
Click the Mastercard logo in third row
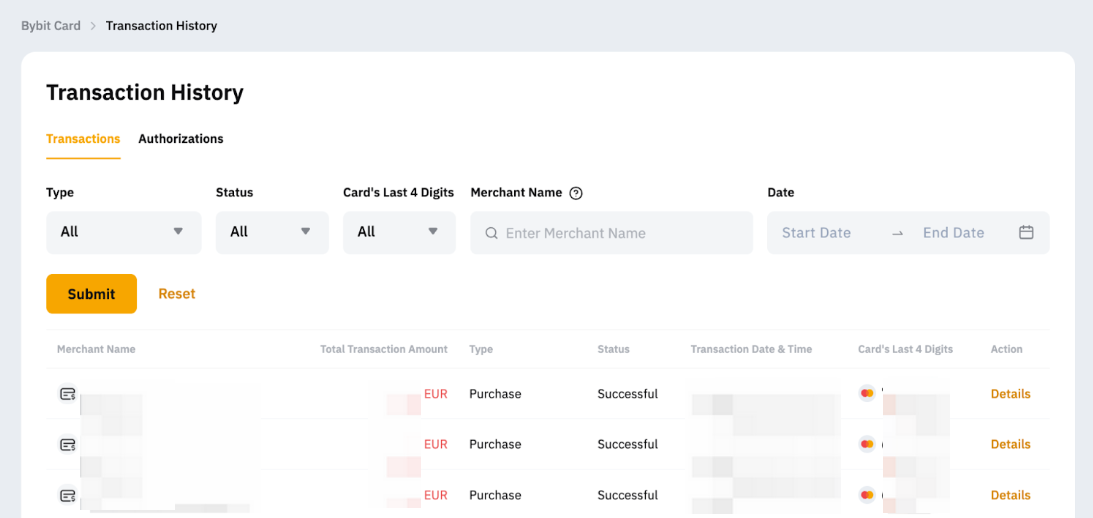click(867, 495)
